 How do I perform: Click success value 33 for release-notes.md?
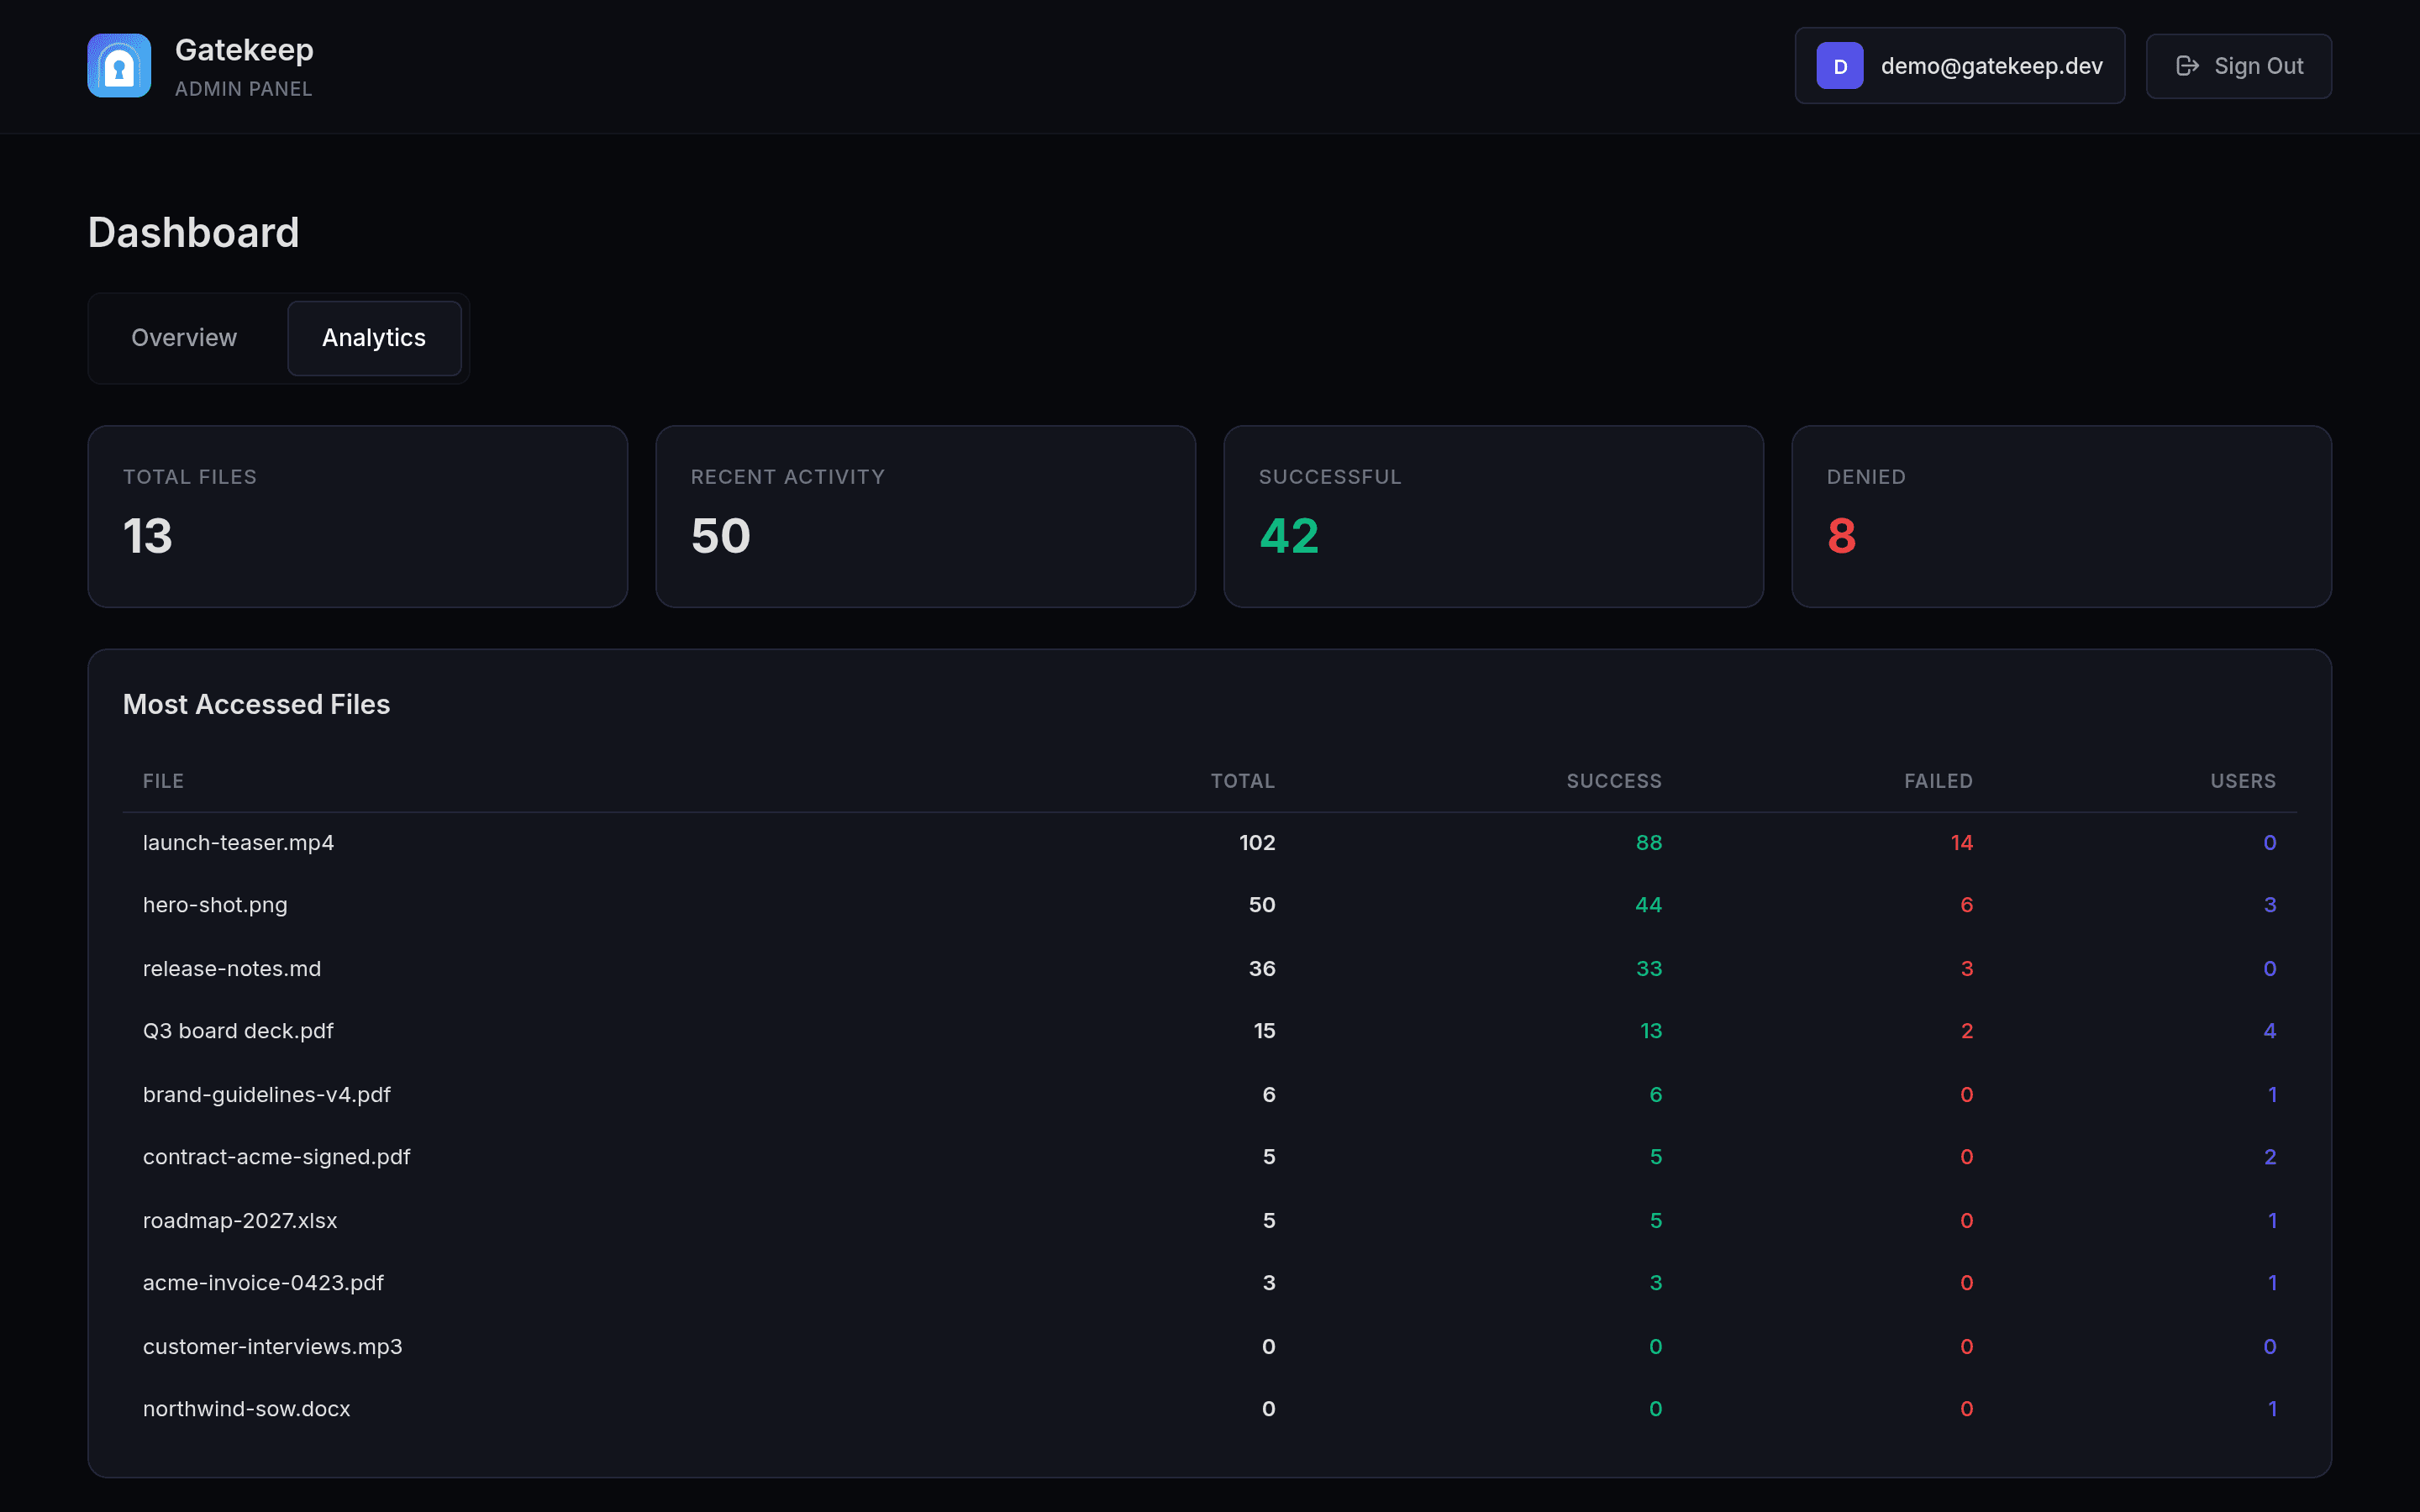pyautogui.click(x=1649, y=969)
